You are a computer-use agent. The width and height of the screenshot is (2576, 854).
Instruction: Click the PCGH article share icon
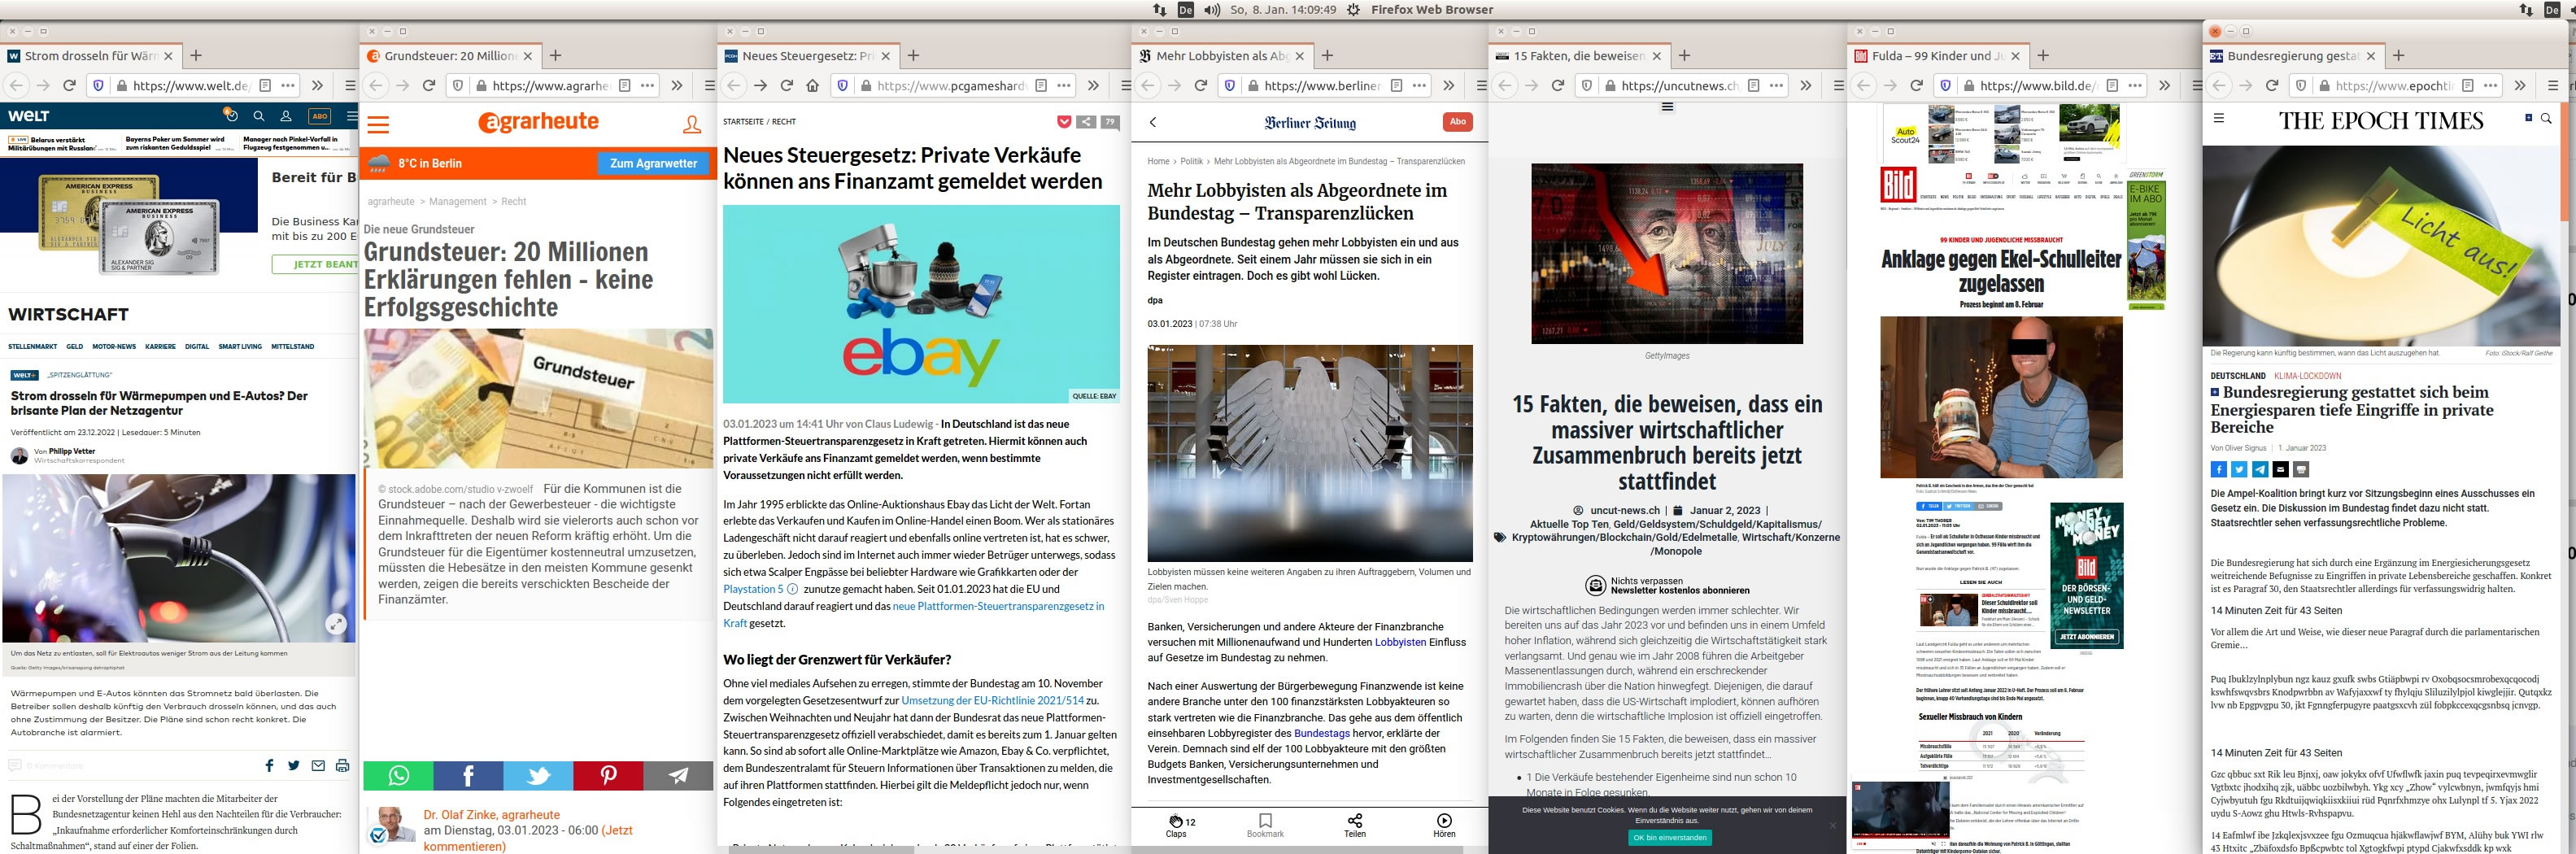[1086, 122]
